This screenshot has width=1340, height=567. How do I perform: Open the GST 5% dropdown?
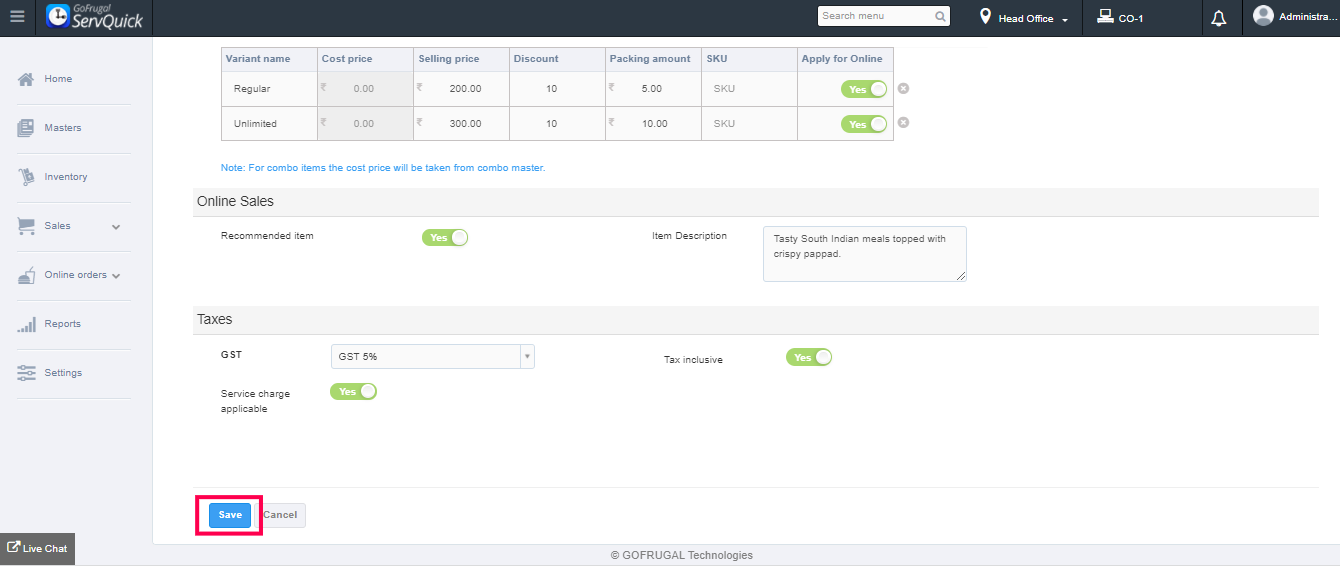(432, 357)
